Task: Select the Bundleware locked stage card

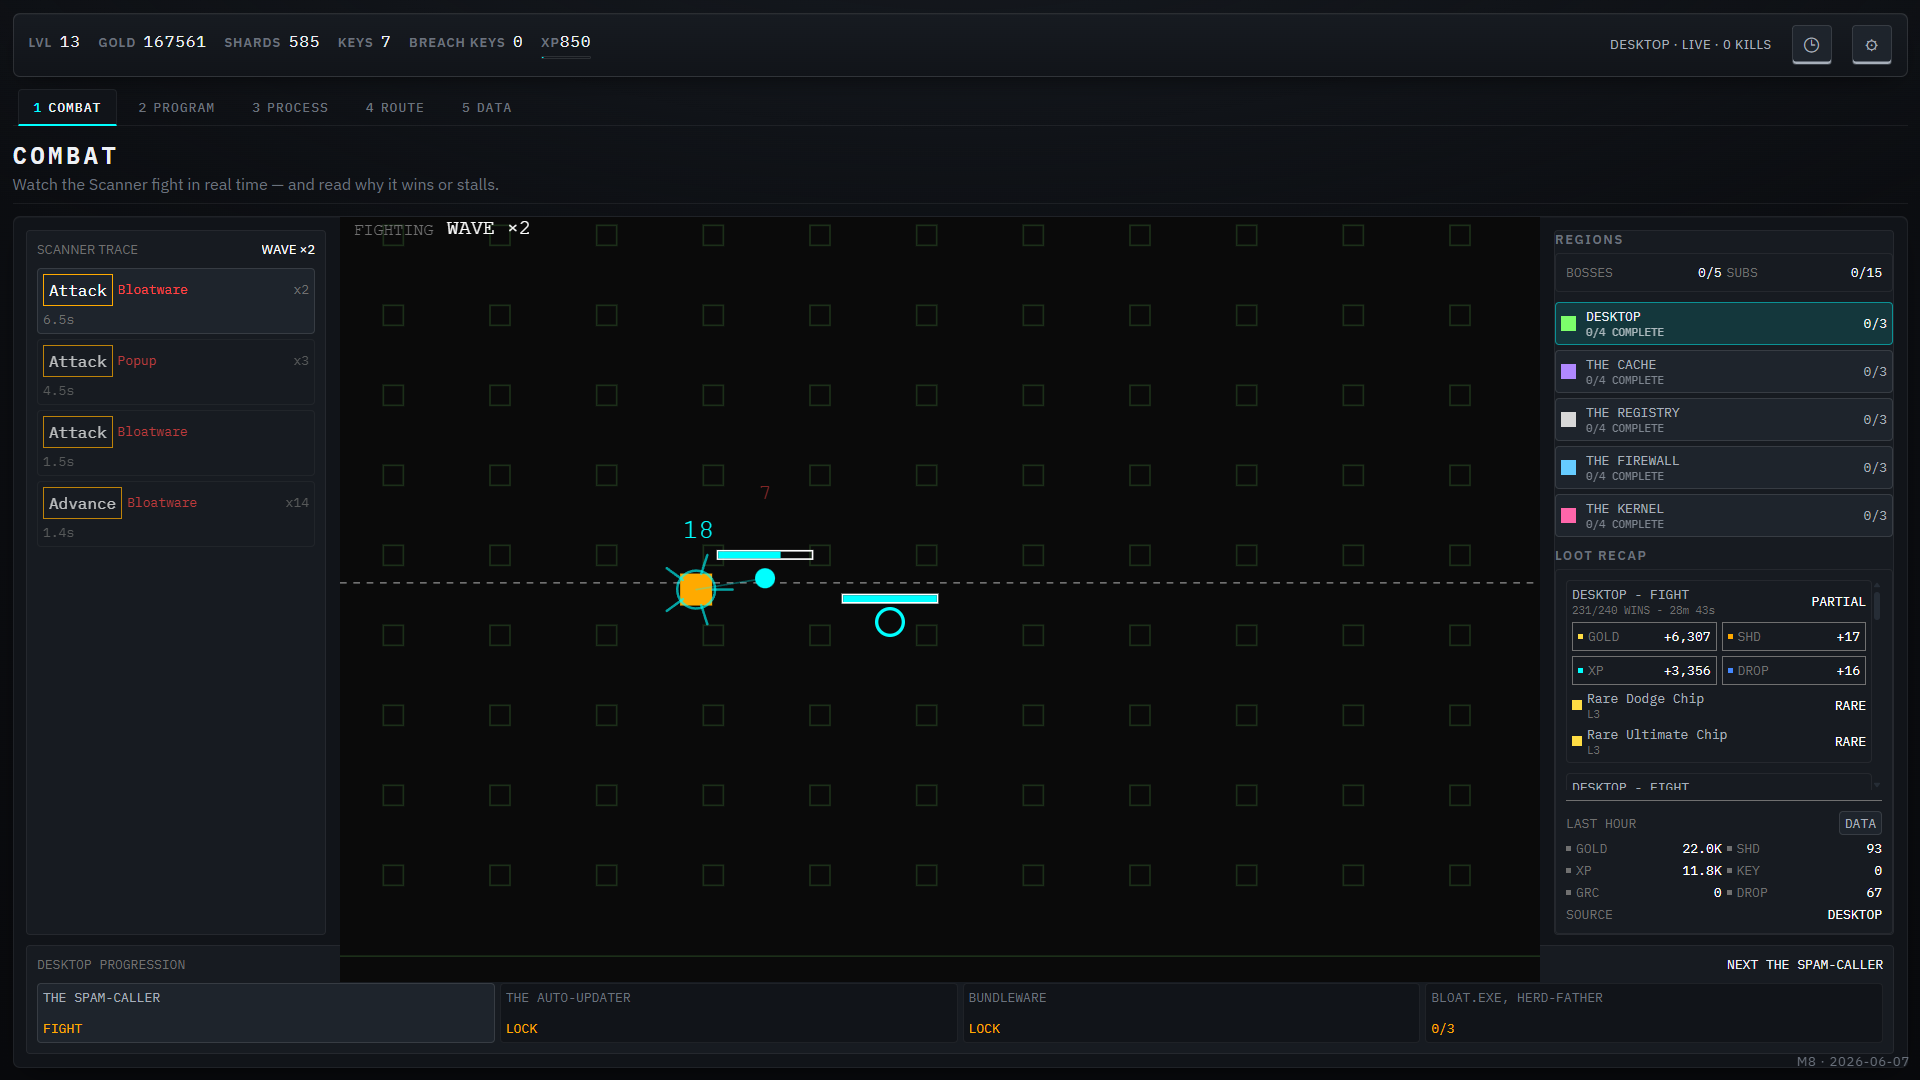Action: click(x=1191, y=1013)
